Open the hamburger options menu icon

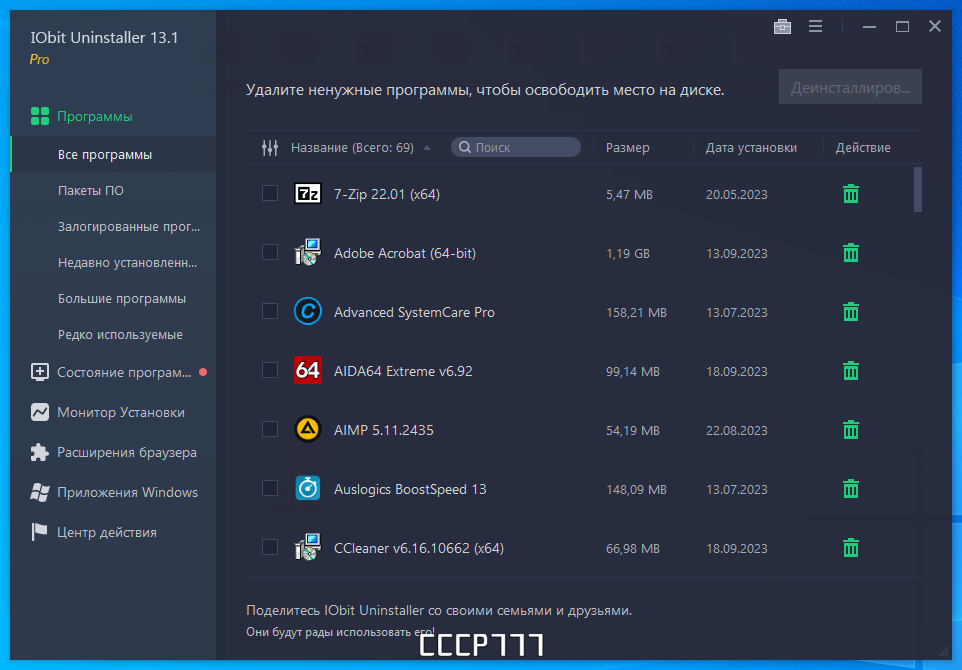click(x=815, y=26)
